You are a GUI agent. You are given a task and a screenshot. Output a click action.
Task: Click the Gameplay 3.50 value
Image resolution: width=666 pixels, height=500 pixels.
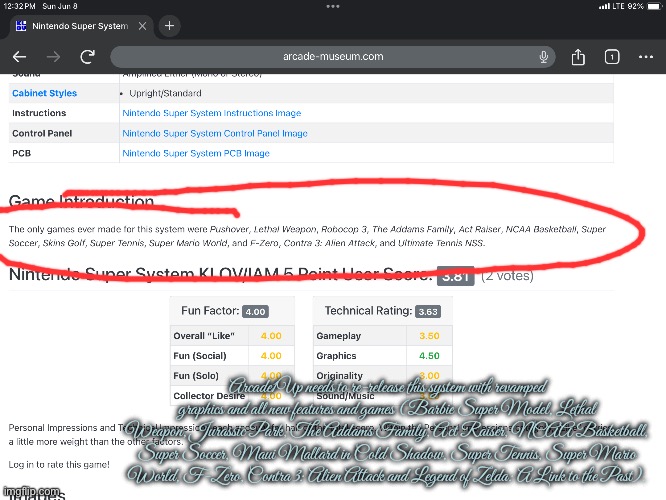(429, 336)
